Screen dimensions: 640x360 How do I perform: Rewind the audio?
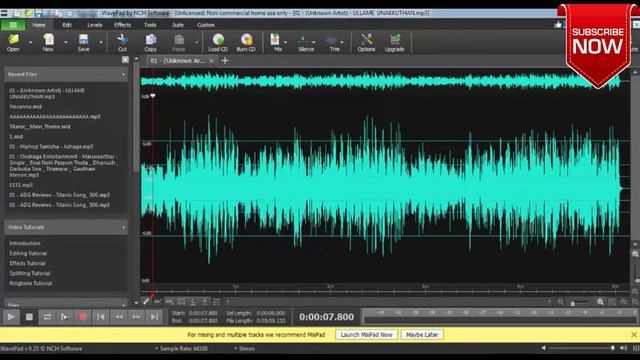(x=119, y=317)
